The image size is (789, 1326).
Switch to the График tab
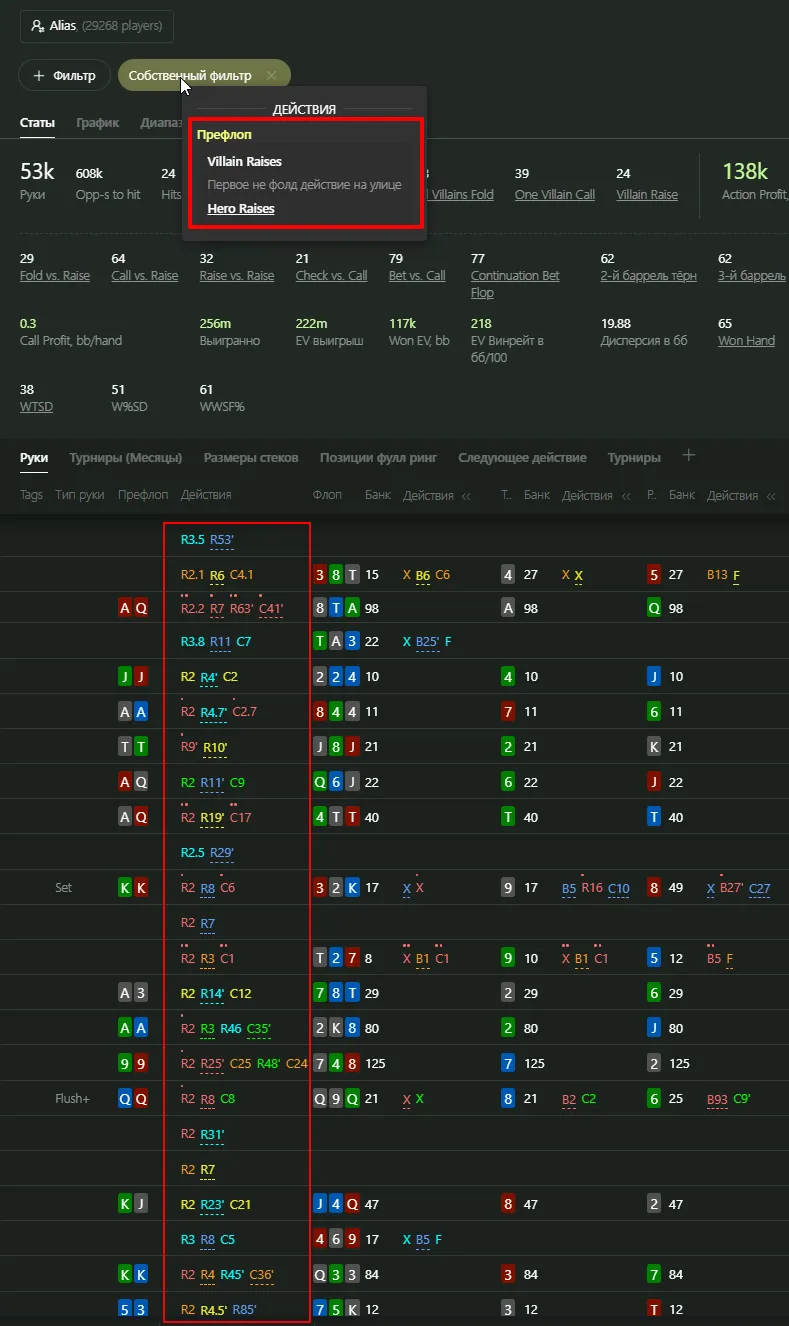coord(97,123)
